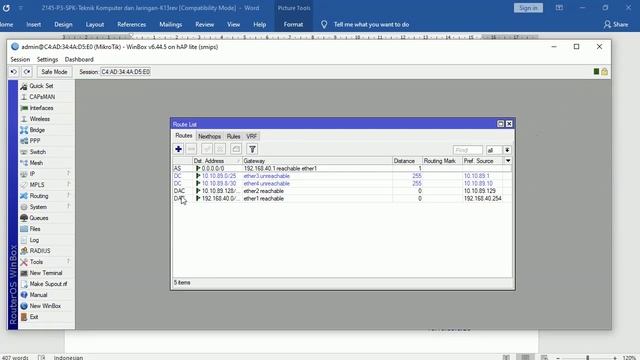Screen dimensions: 640x360
Task: Click Tell me what you want to do
Action: tap(371, 24)
